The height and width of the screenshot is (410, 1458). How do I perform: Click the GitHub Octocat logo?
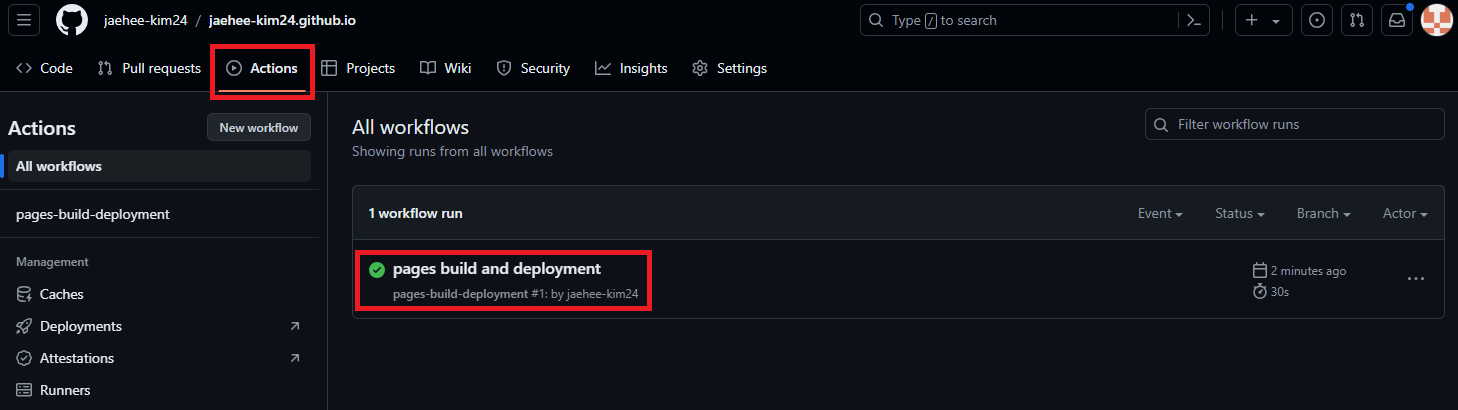[72, 20]
